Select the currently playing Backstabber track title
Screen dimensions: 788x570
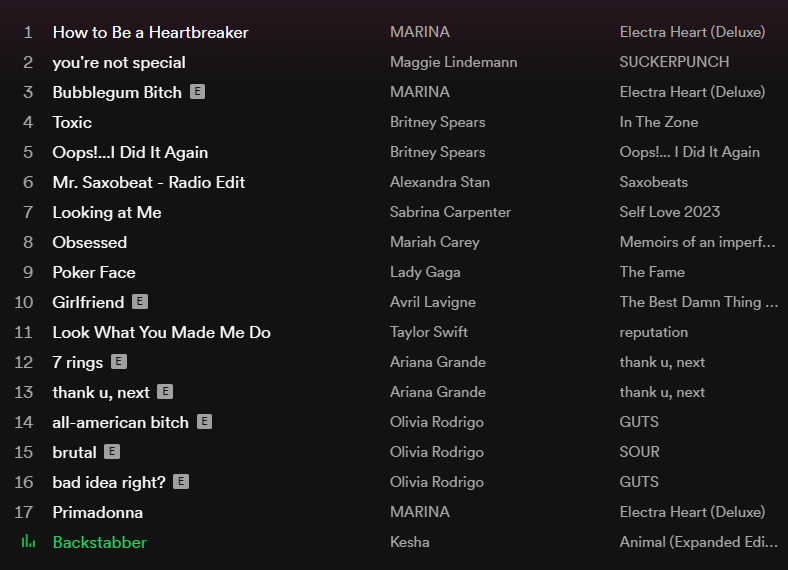[100, 542]
